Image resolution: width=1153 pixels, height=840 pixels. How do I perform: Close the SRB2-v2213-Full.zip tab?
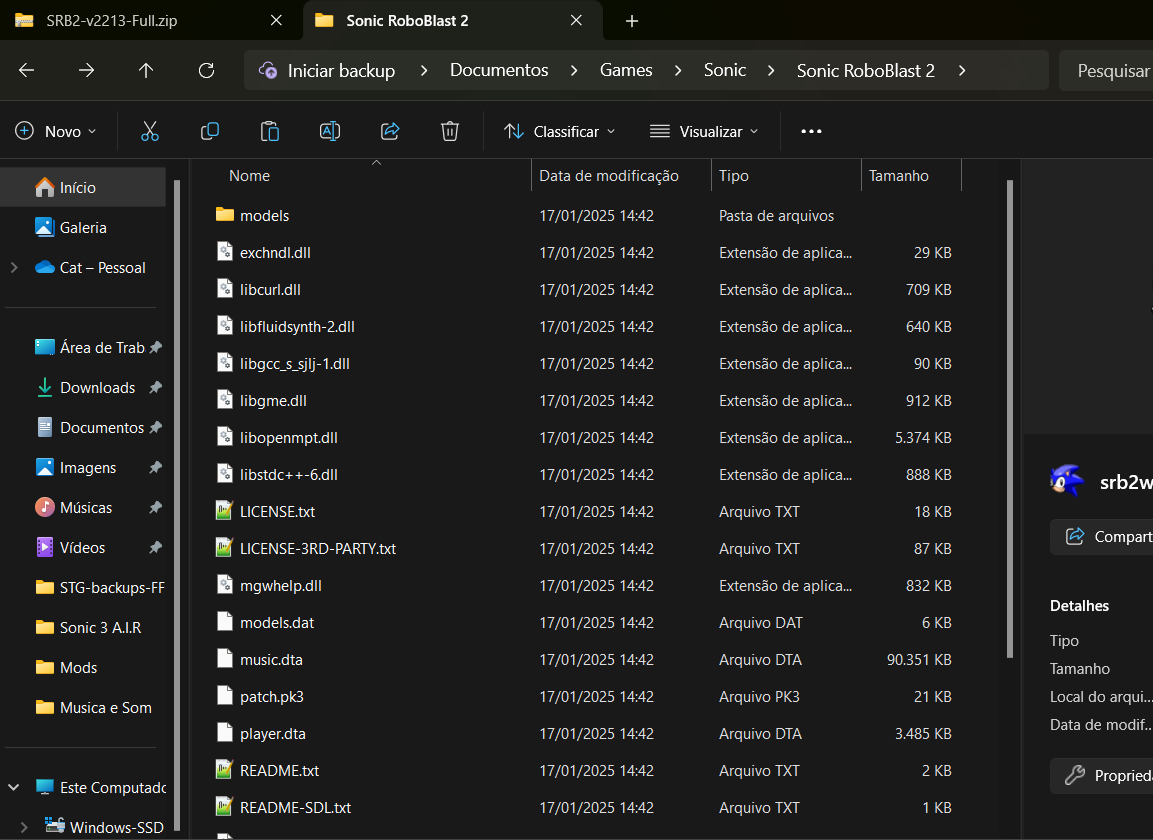[x=276, y=21]
